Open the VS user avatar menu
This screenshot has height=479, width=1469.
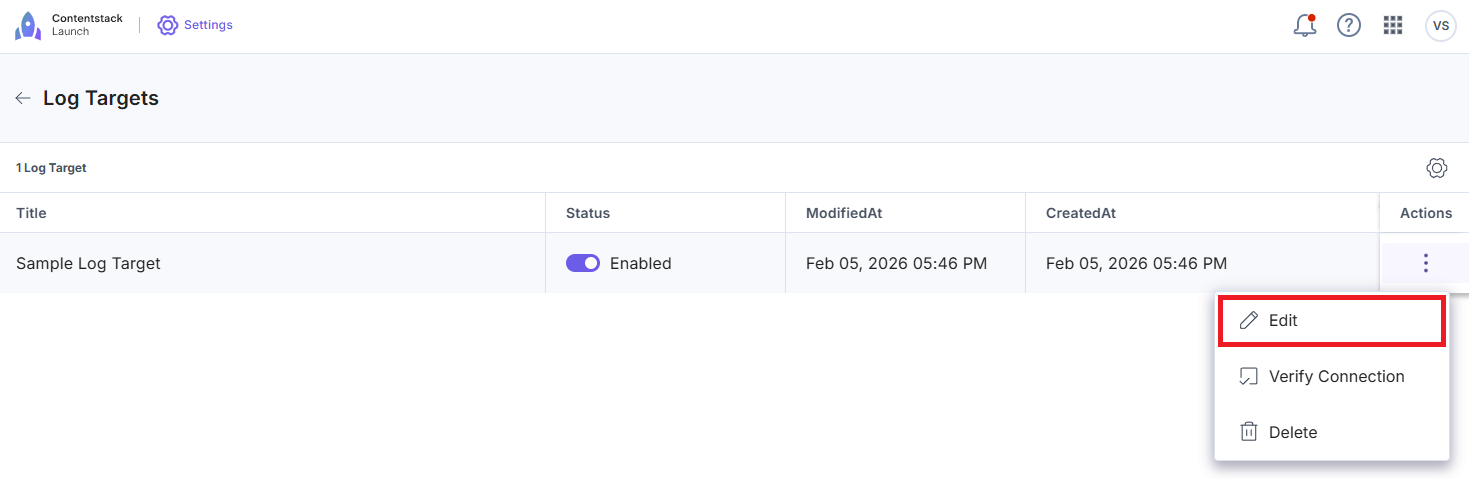coord(1440,26)
